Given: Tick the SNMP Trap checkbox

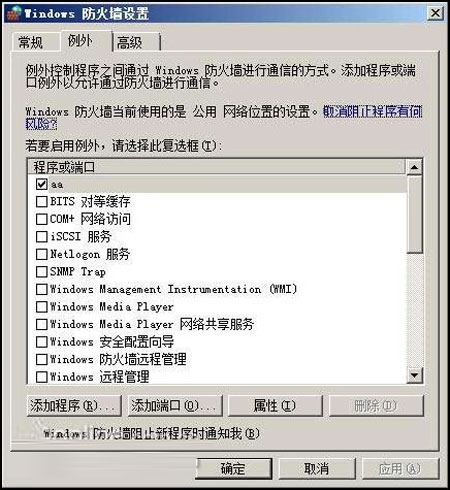Looking at the screenshot, I should tap(42, 272).
